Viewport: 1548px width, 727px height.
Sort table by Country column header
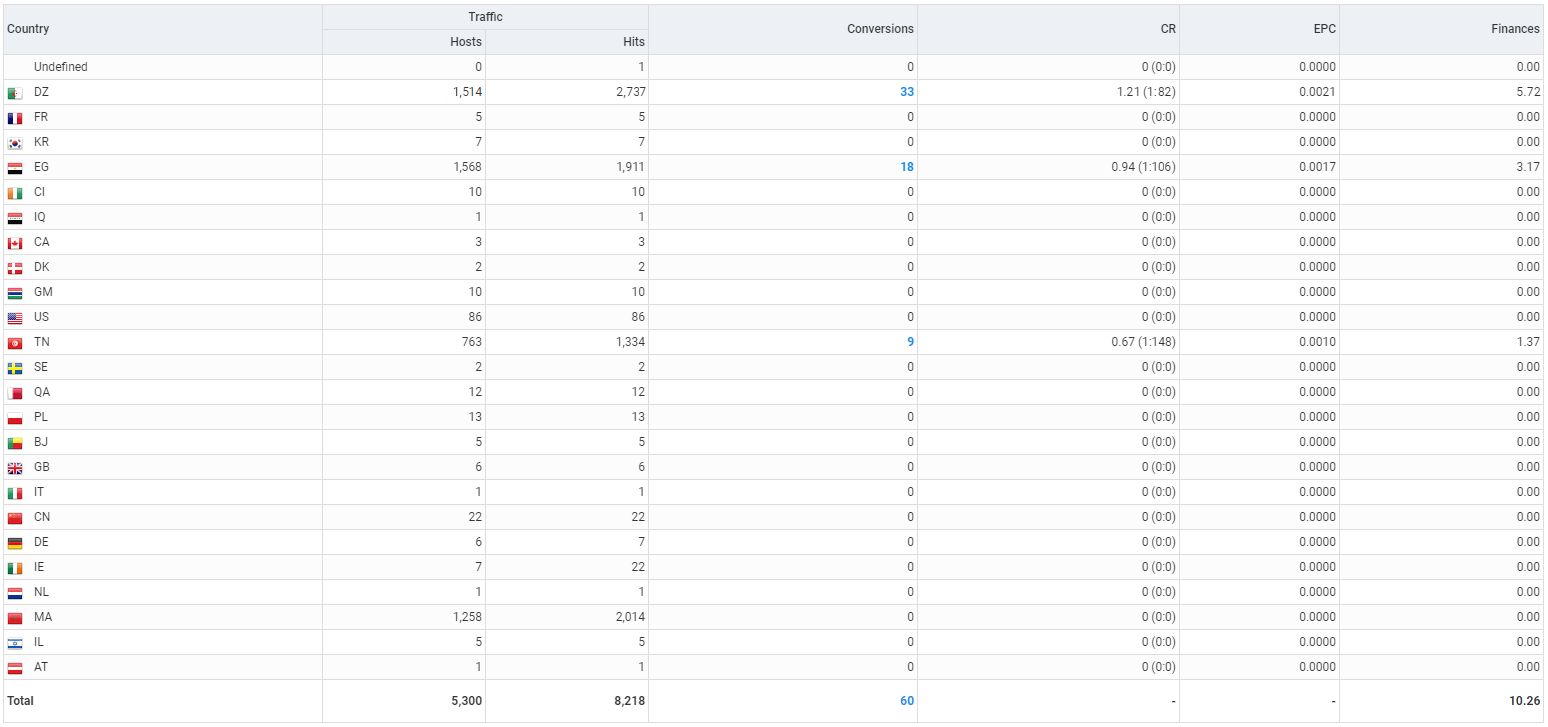click(28, 29)
